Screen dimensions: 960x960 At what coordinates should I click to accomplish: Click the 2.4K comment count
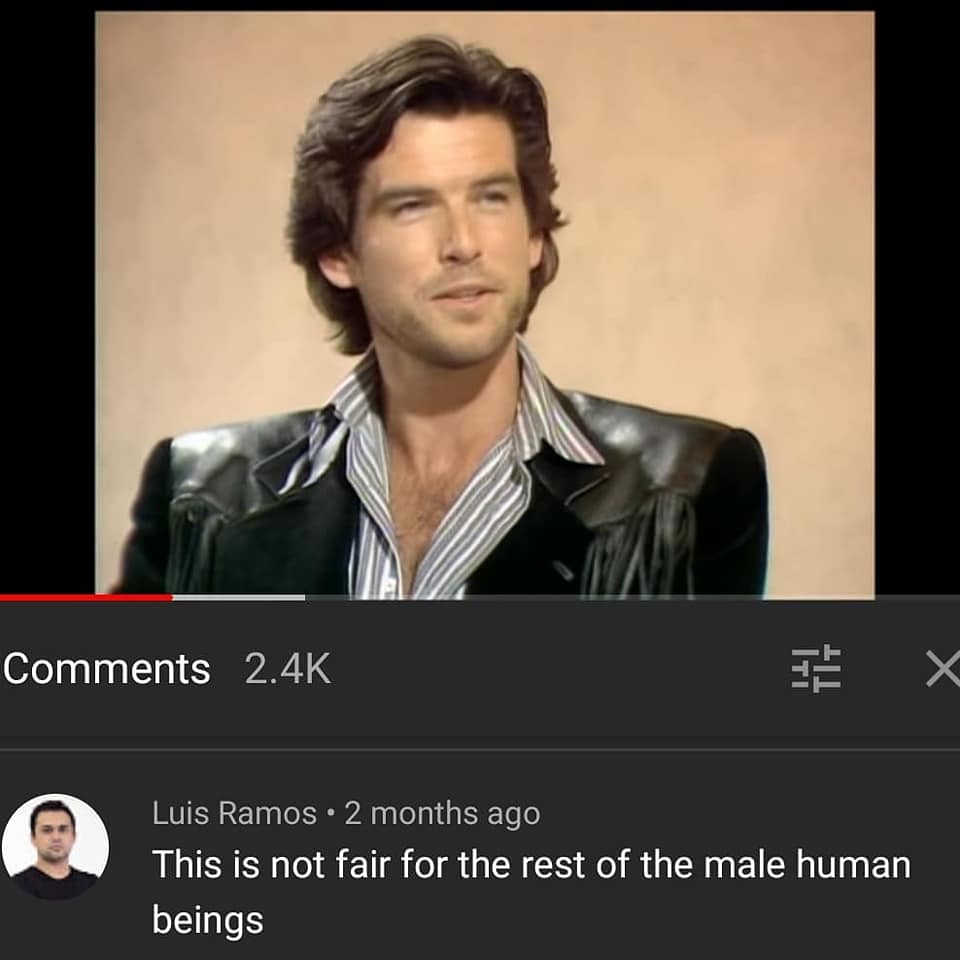(288, 669)
